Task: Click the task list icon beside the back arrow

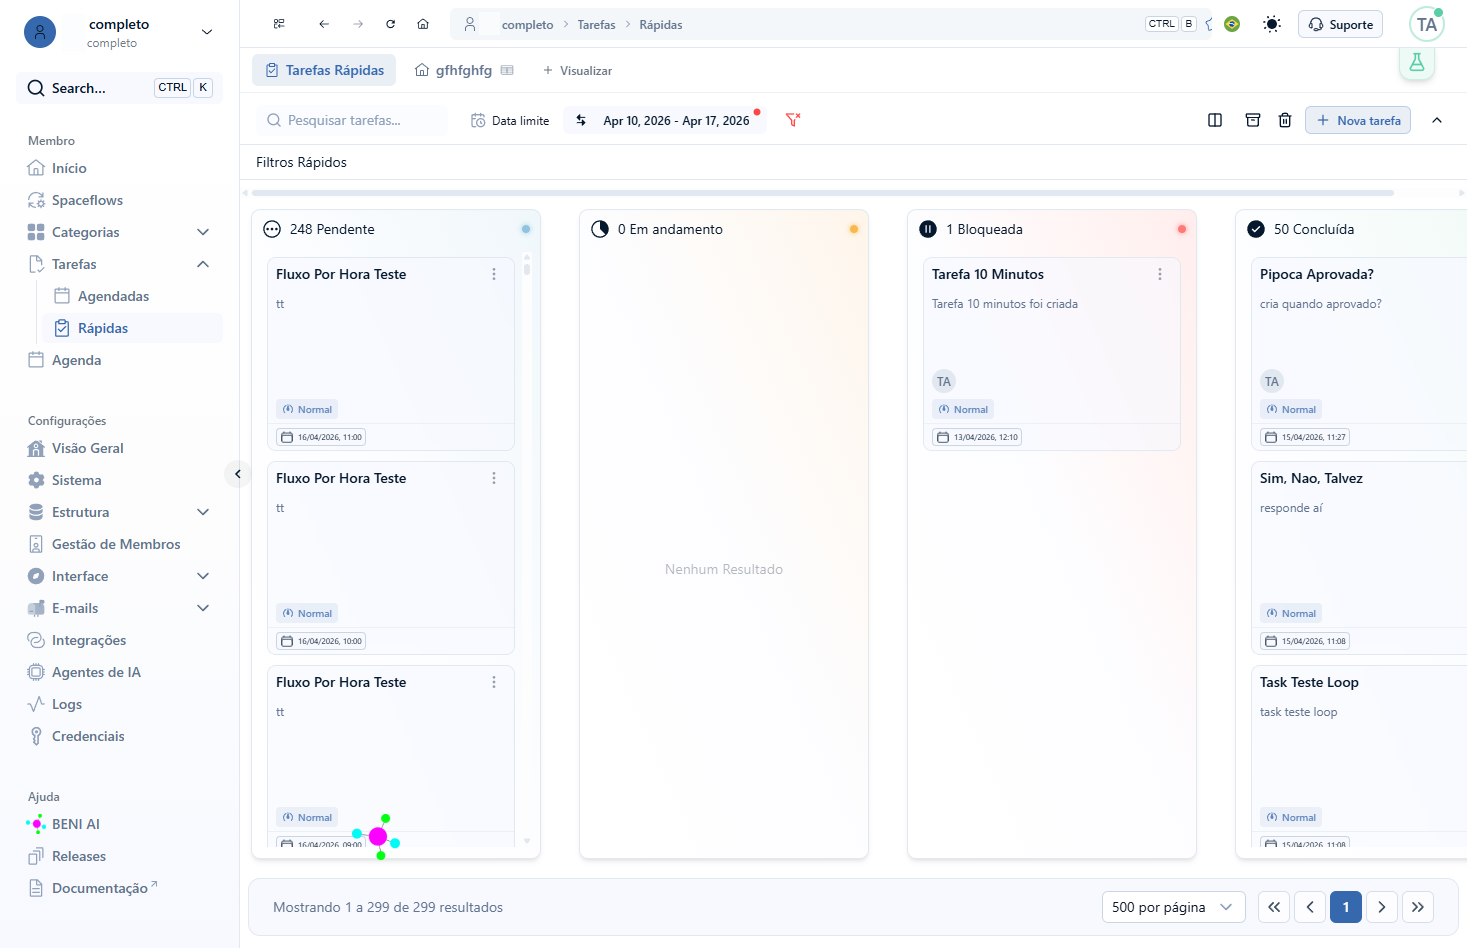Action: pyautogui.click(x=279, y=24)
